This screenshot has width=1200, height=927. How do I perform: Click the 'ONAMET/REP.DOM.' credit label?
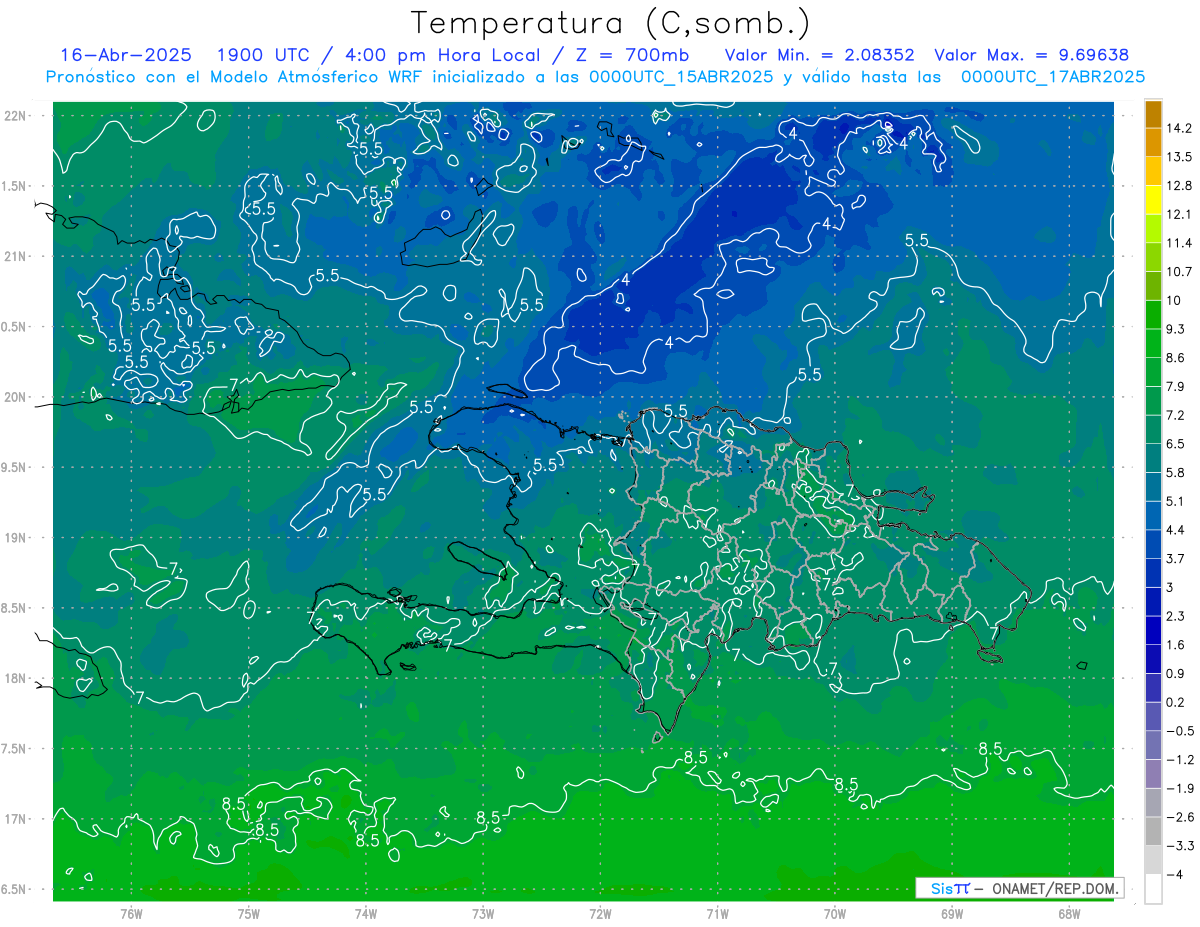[1054, 889]
